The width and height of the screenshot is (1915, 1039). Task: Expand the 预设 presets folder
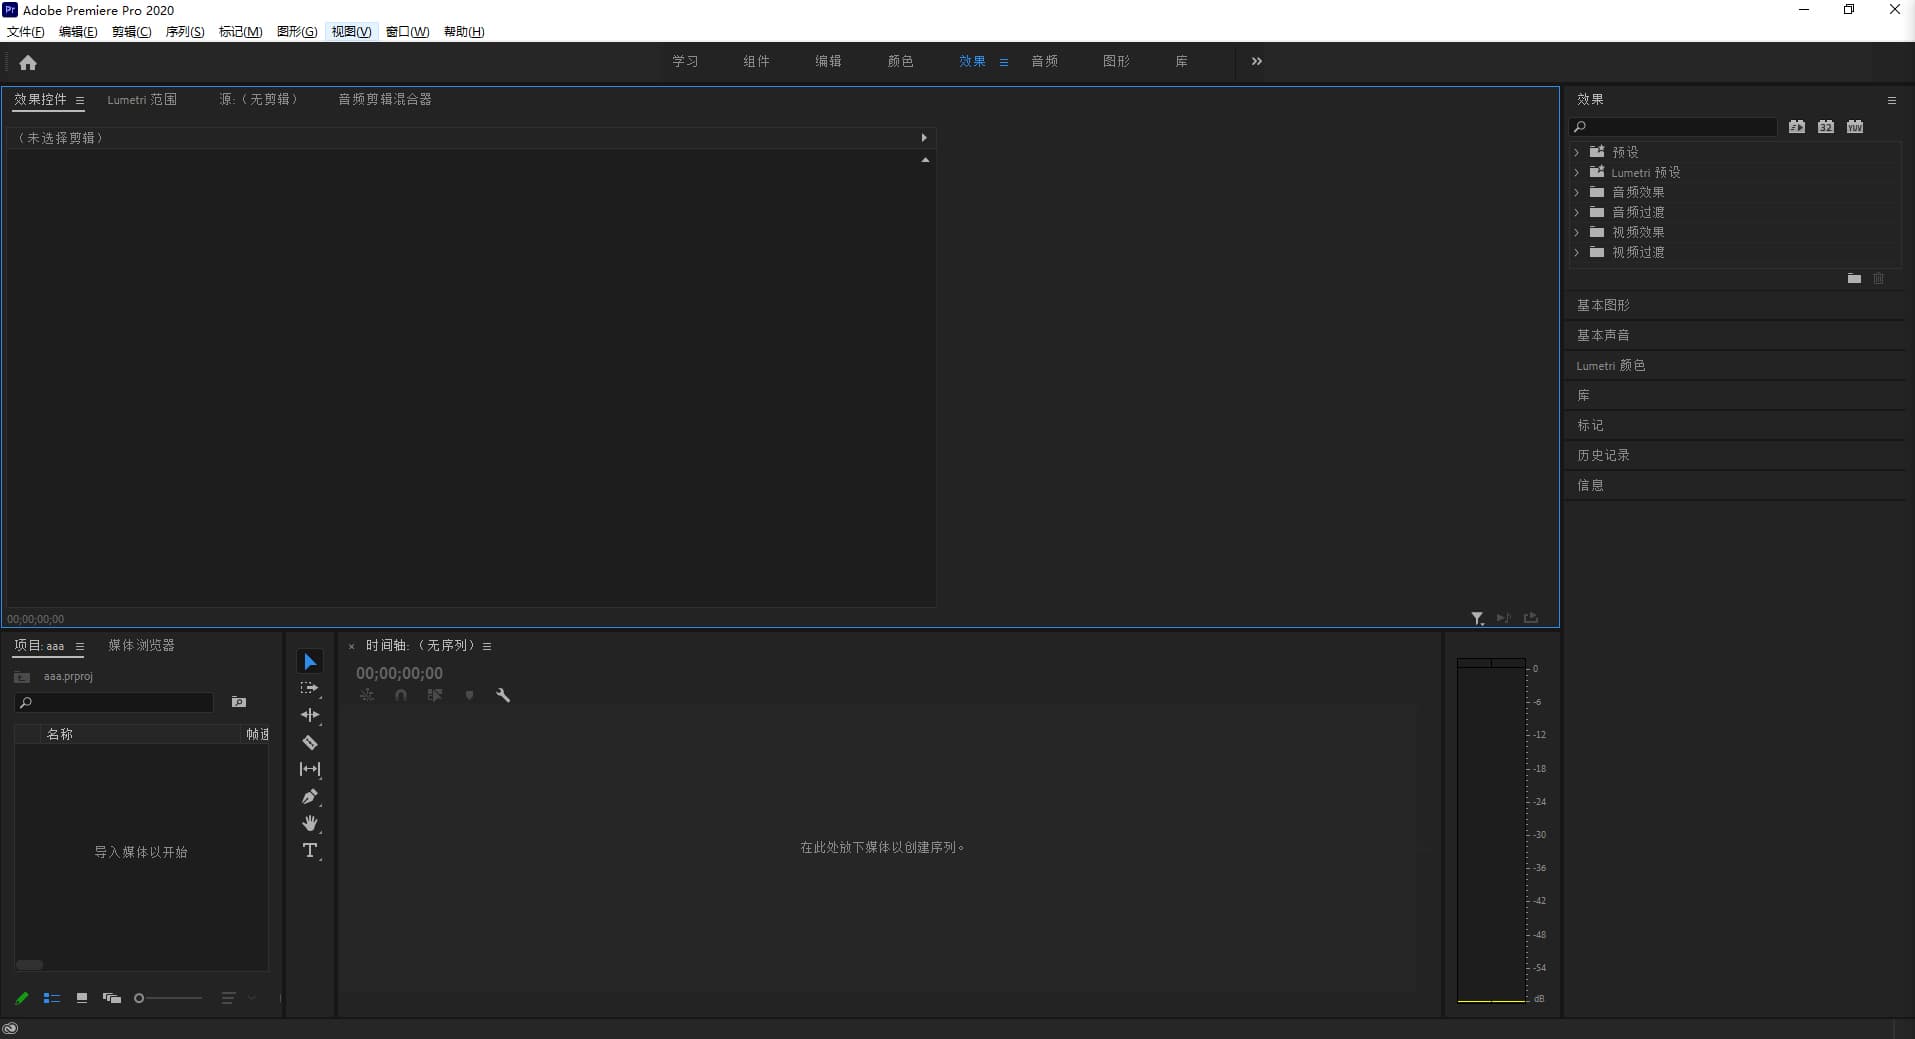1577,152
